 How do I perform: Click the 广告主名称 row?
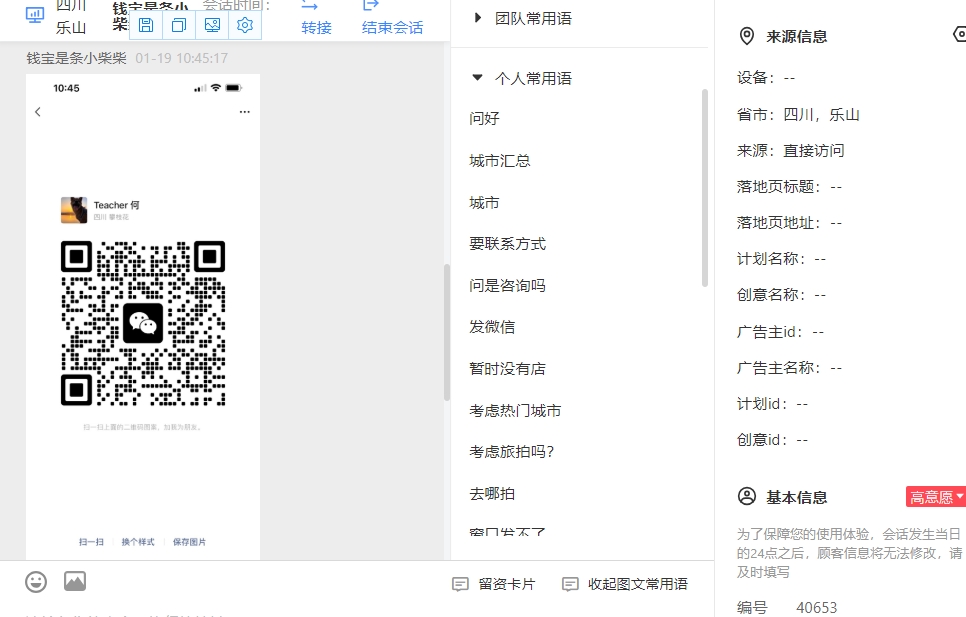(790, 368)
